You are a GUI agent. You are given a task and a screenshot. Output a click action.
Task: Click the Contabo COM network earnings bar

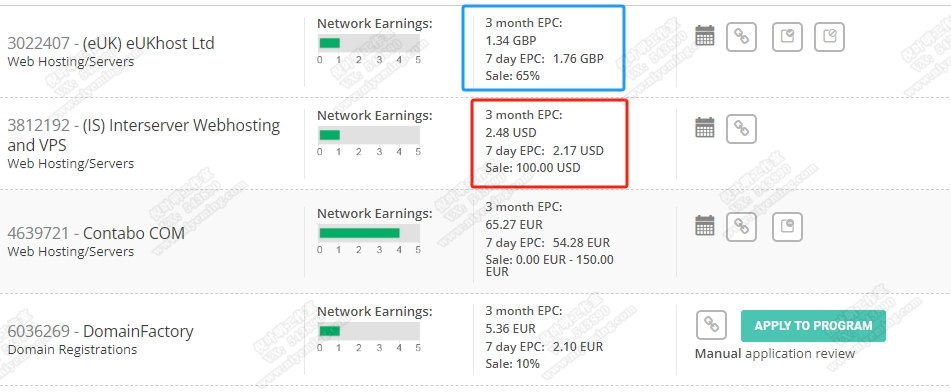(369, 233)
